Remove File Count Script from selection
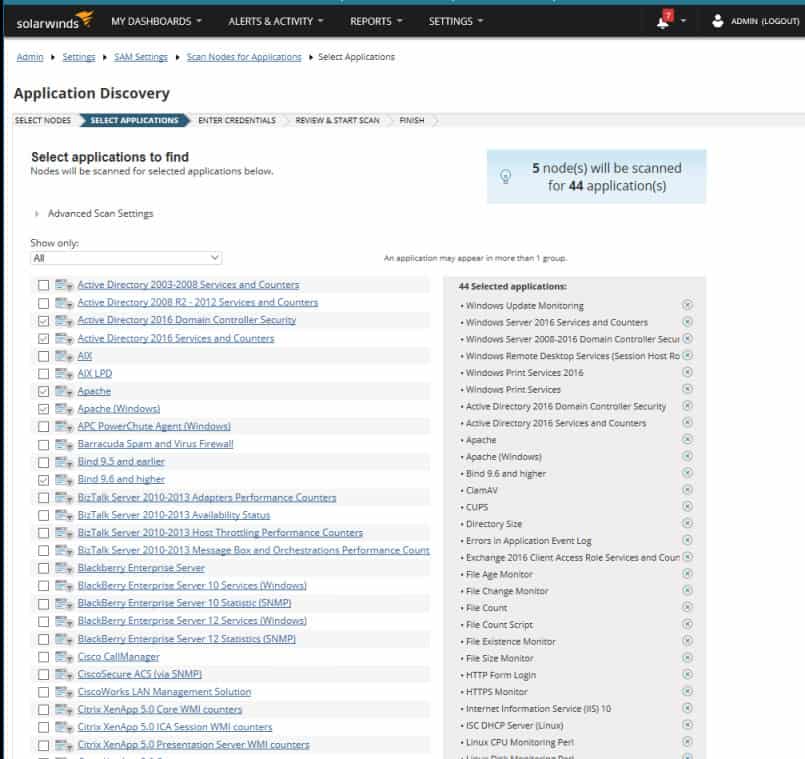The height and width of the screenshot is (759, 805). pyautogui.click(x=687, y=624)
